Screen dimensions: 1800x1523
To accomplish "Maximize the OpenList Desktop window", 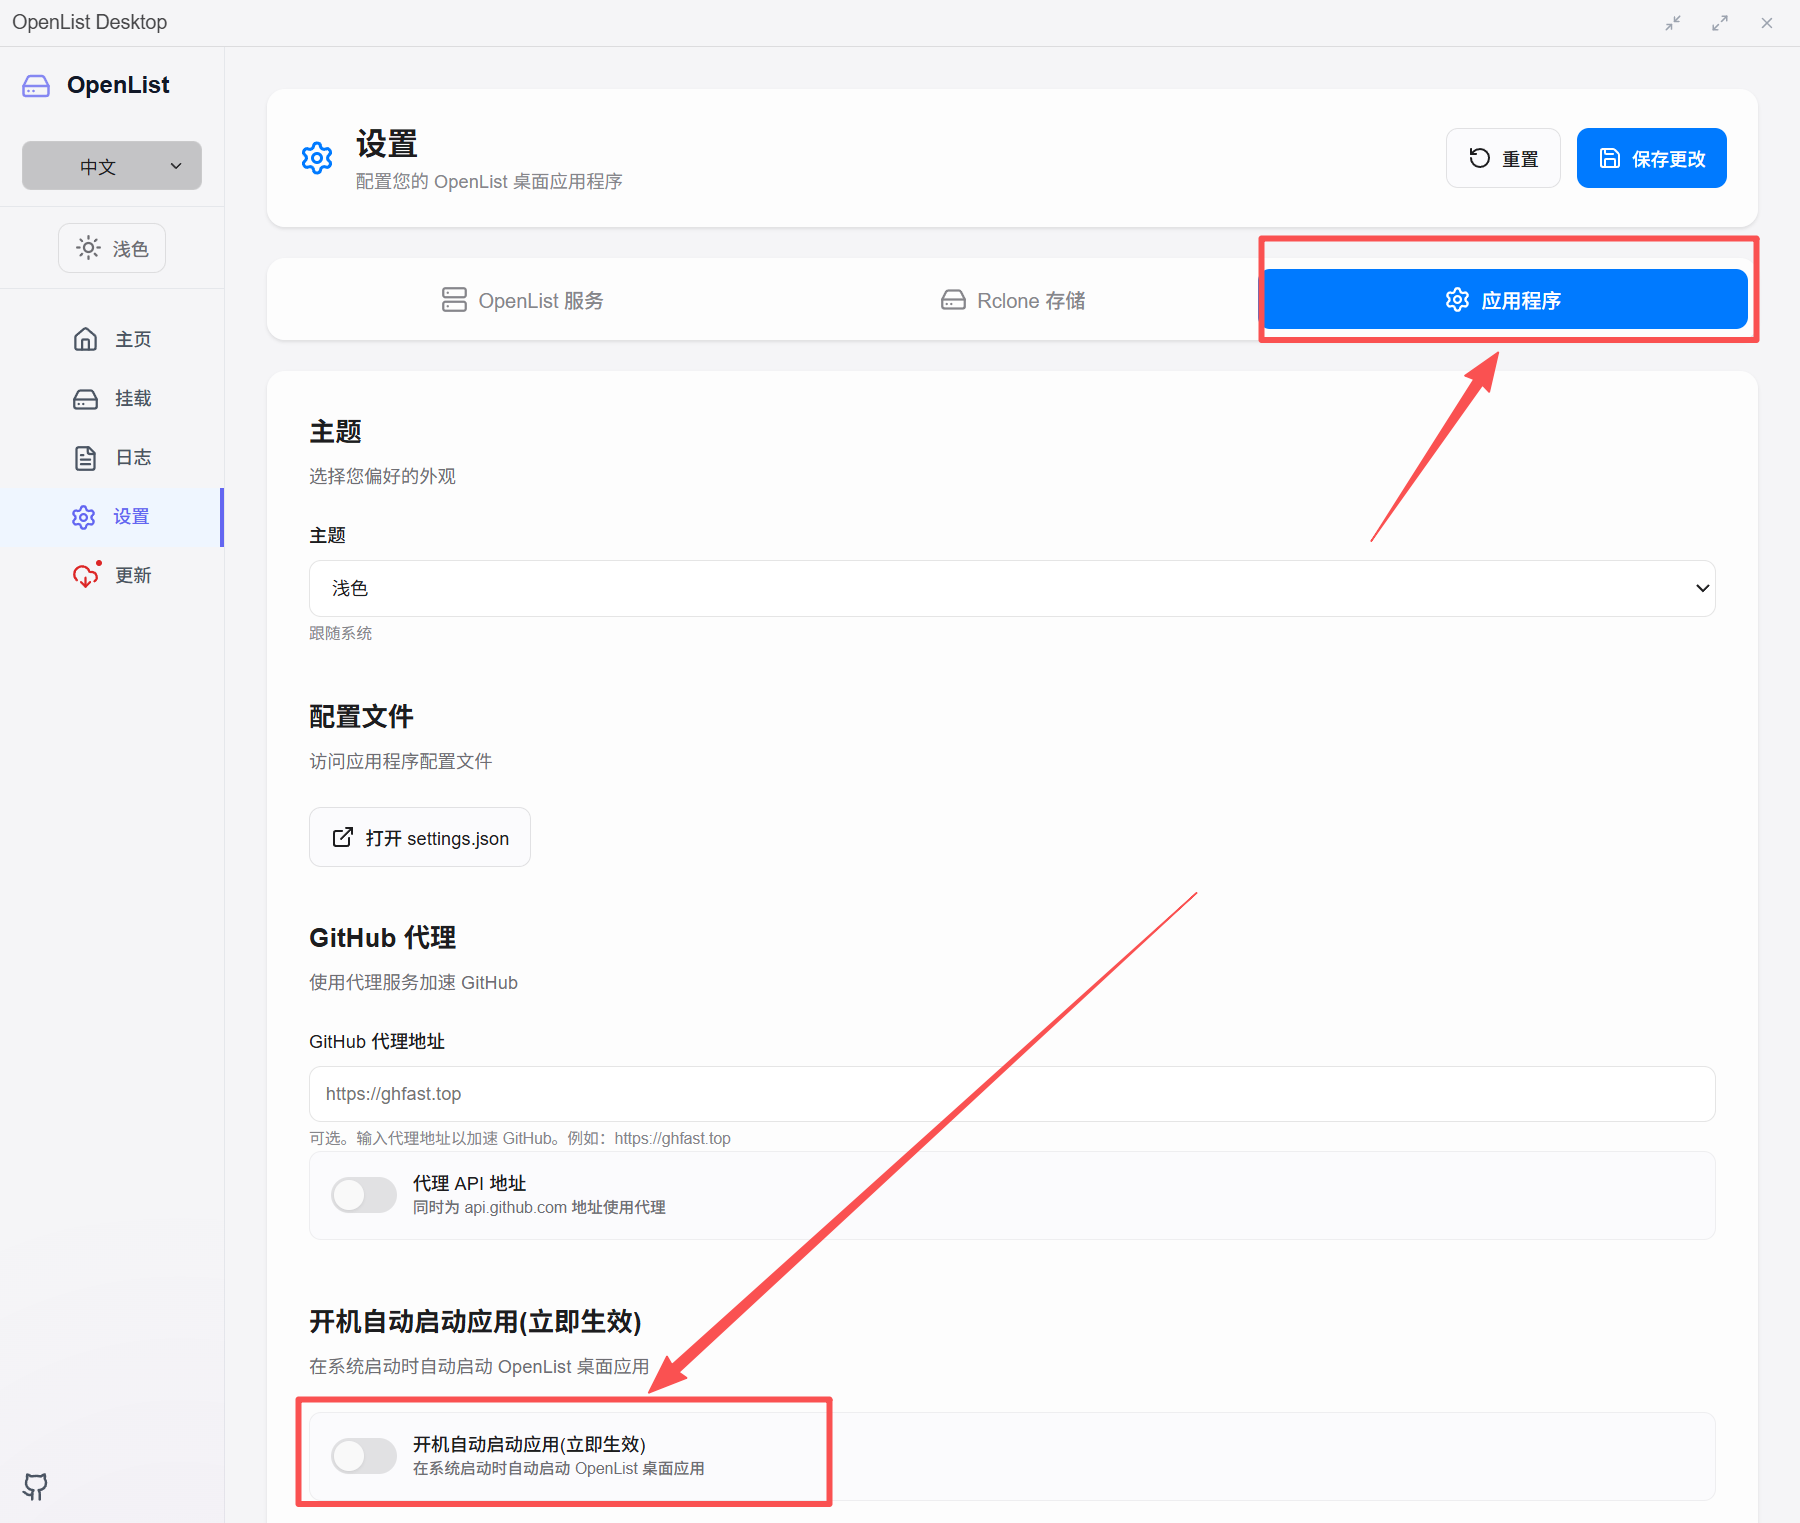I will (1720, 23).
